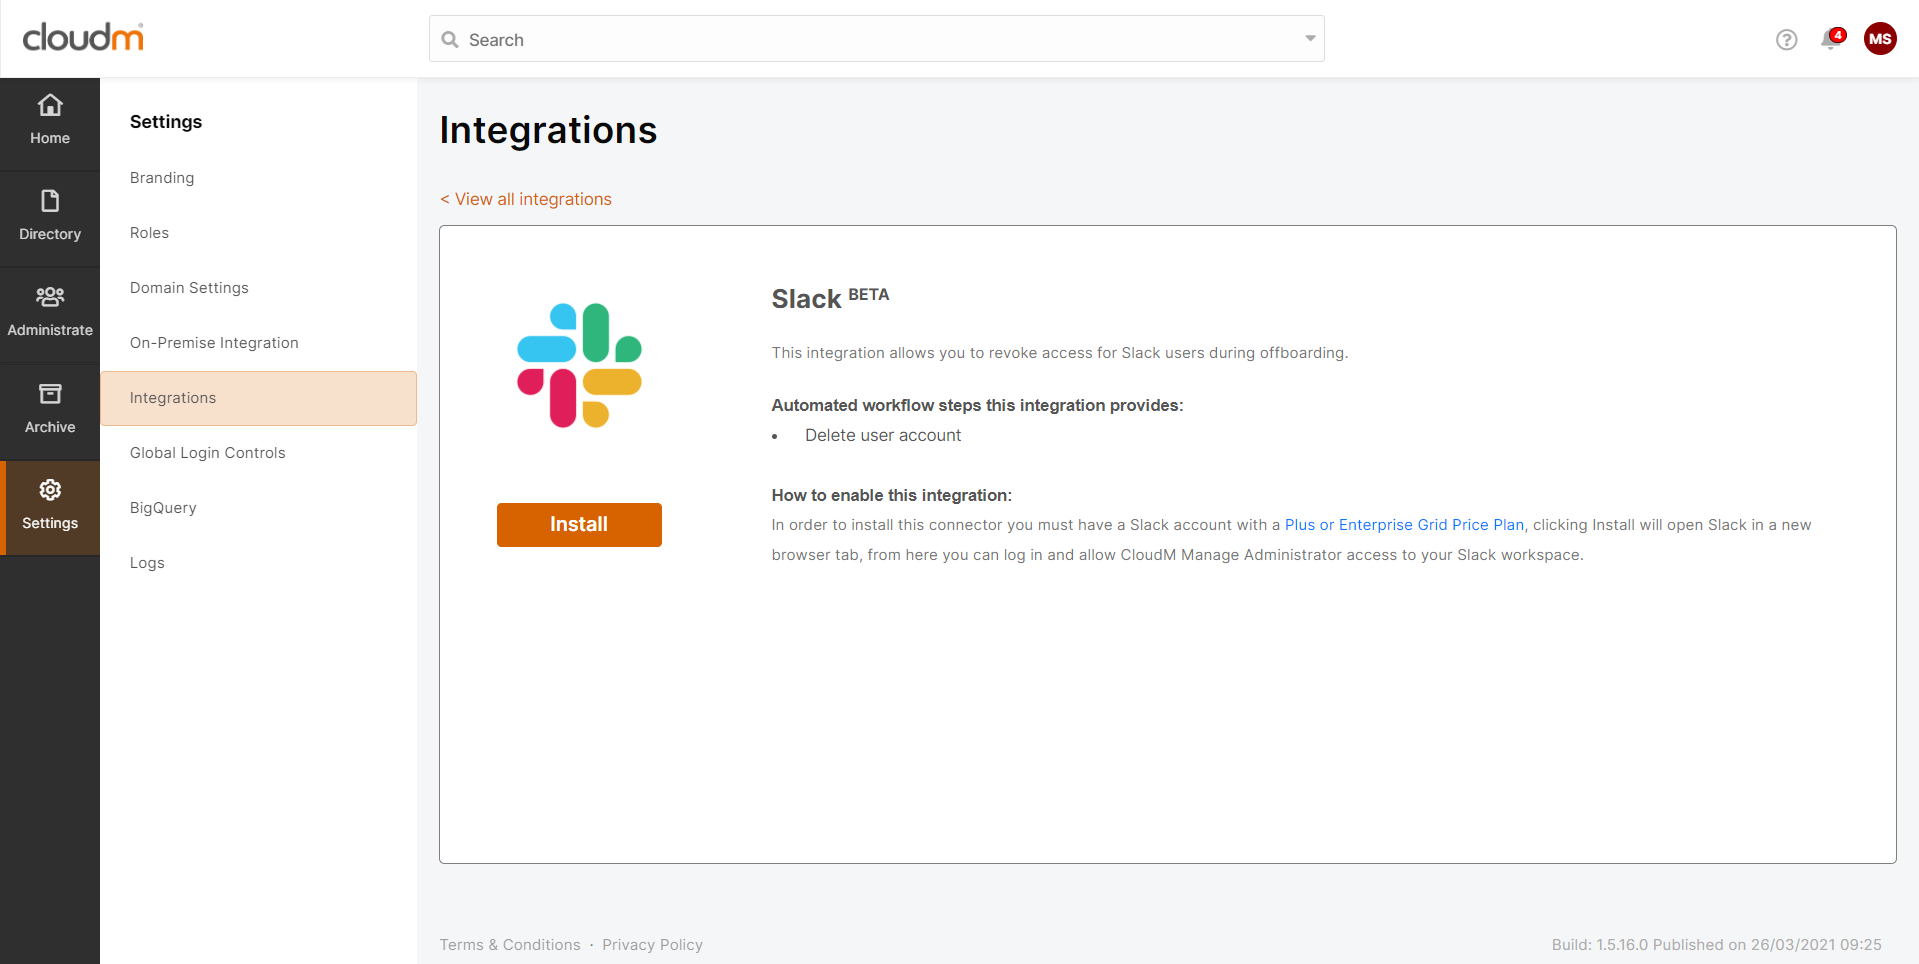Open the MS user avatar menu
This screenshot has width=1919, height=964.
pos(1880,39)
